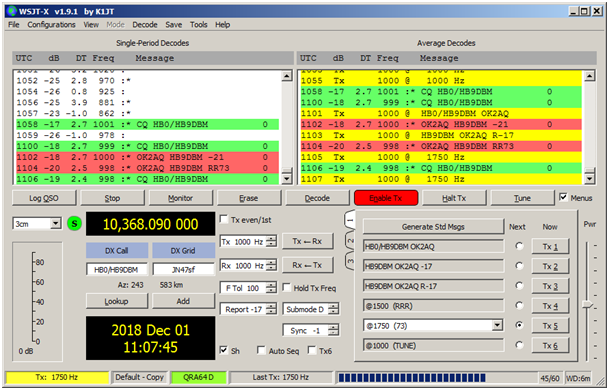This screenshot has height=390, width=609.
Task: Enable the Tx even/1st checkbox
Action: [224, 219]
